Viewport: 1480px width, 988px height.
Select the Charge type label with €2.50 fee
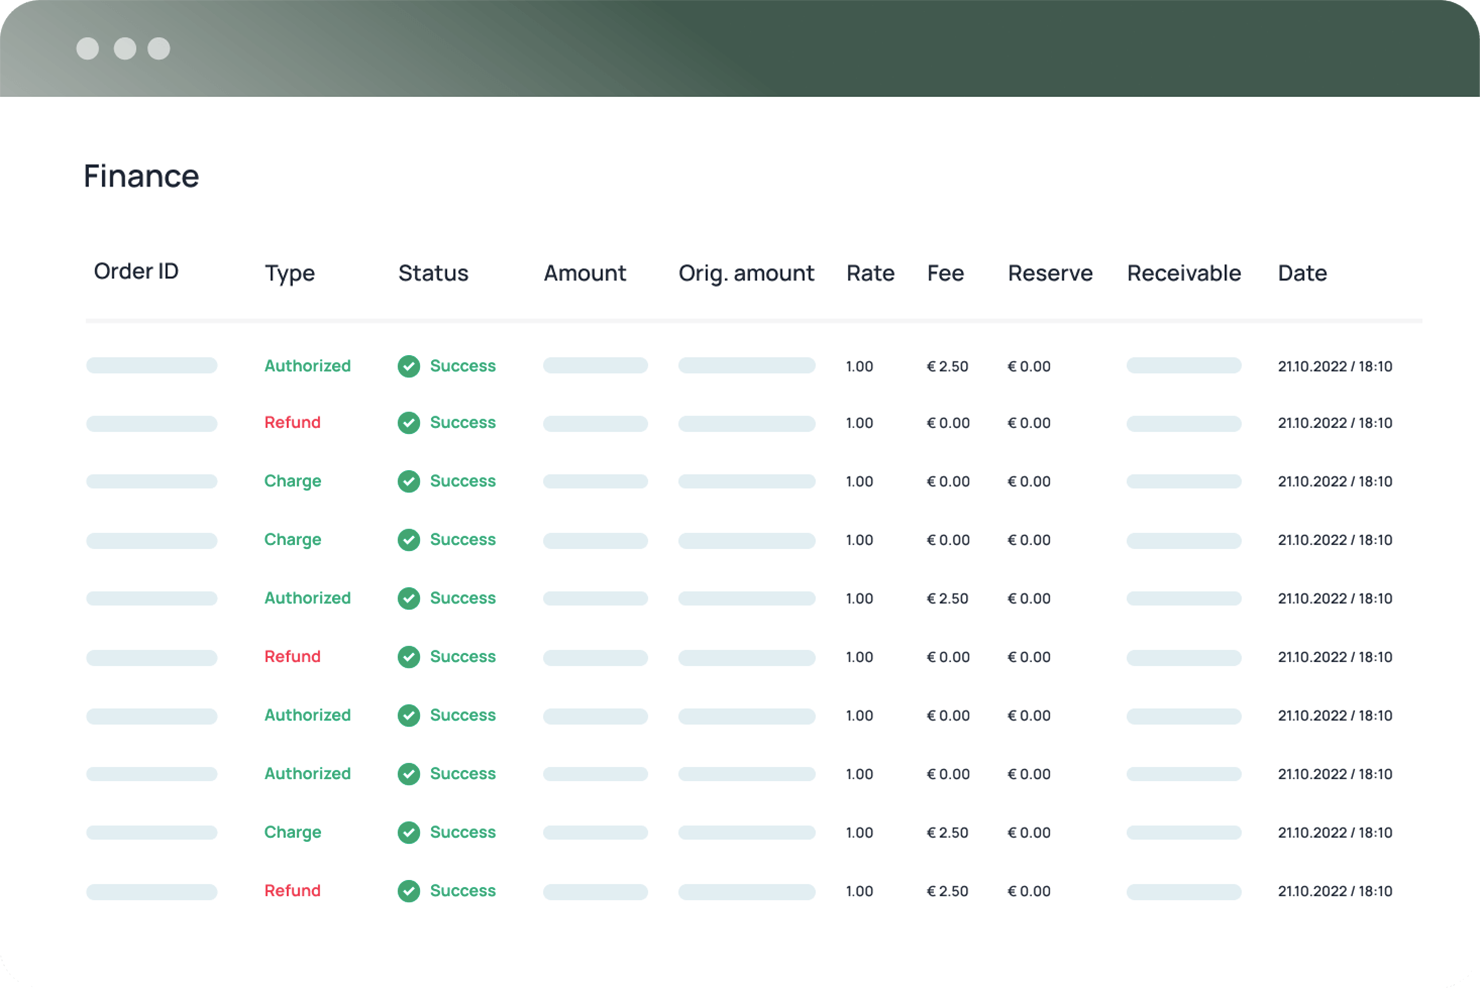click(x=293, y=833)
